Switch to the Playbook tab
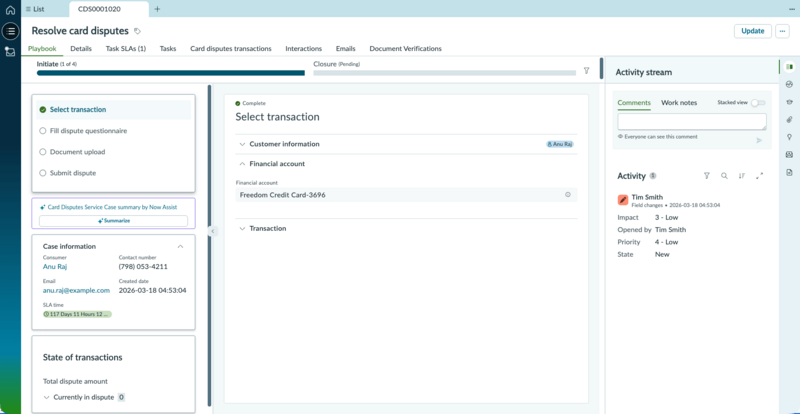Viewport: 800px width, 414px height. point(42,48)
